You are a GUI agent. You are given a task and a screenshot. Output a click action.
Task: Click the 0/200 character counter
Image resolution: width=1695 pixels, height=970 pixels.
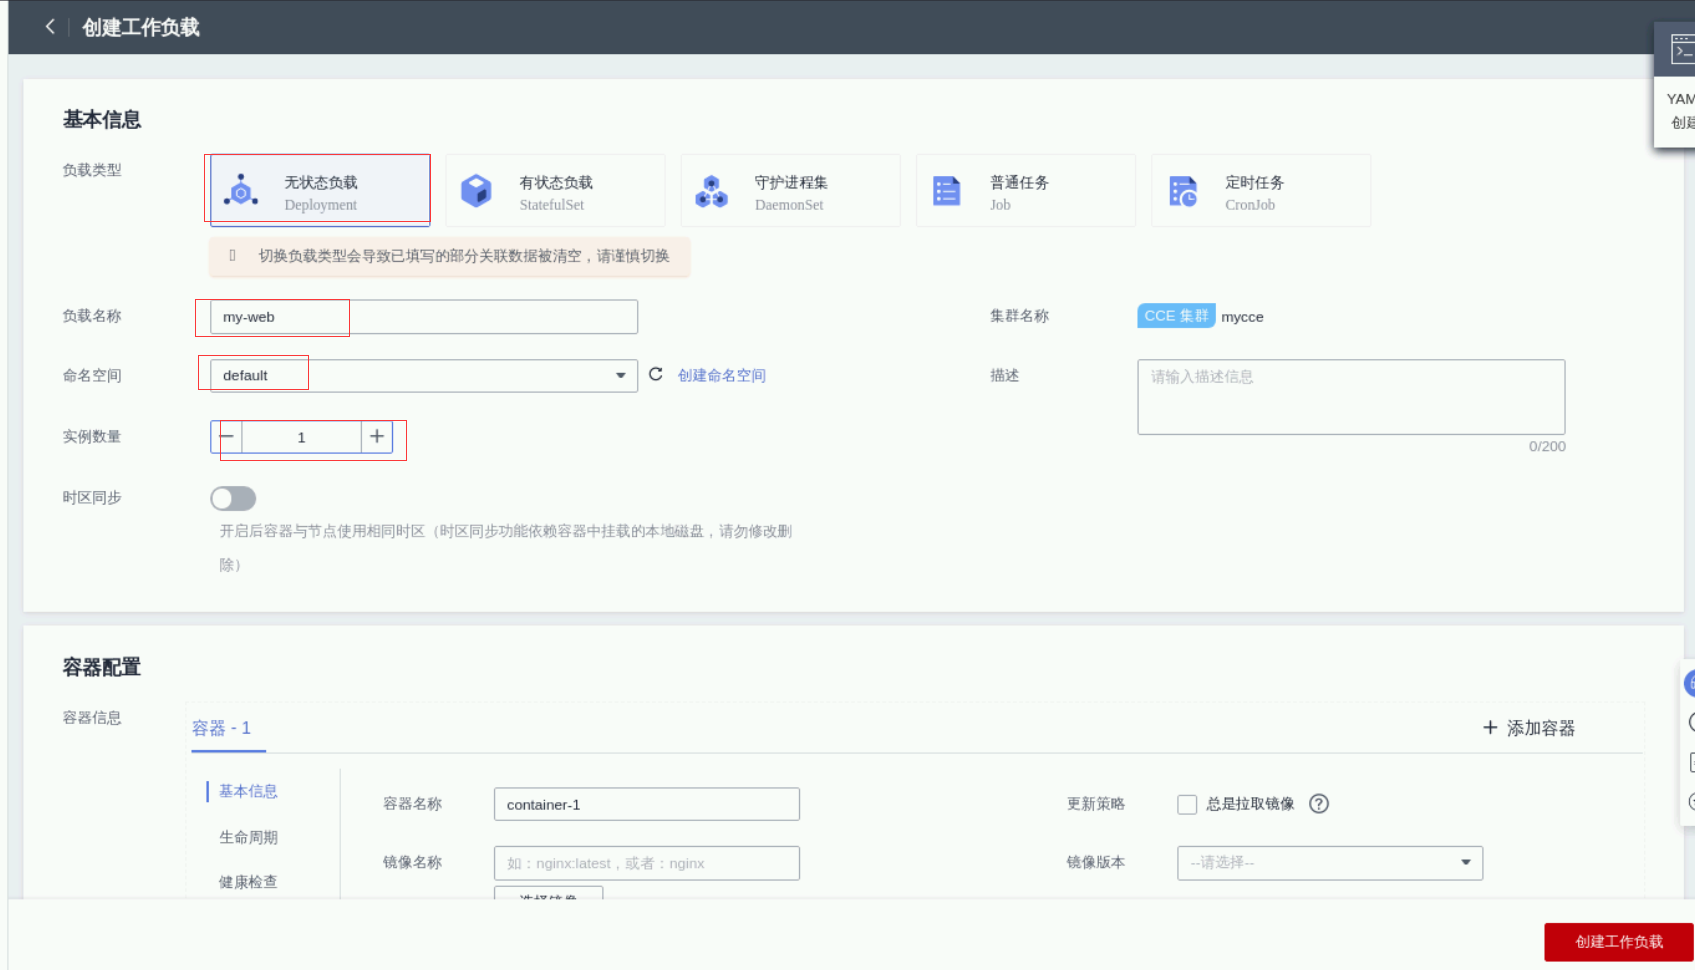click(x=1547, y=446)
